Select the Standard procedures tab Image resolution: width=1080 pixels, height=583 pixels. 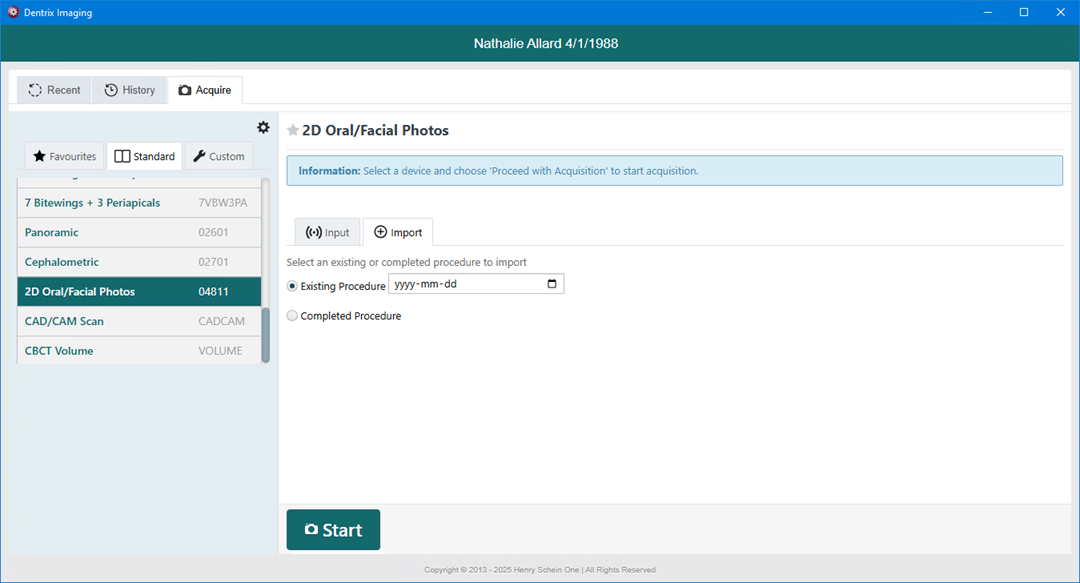tap(145, 156)
